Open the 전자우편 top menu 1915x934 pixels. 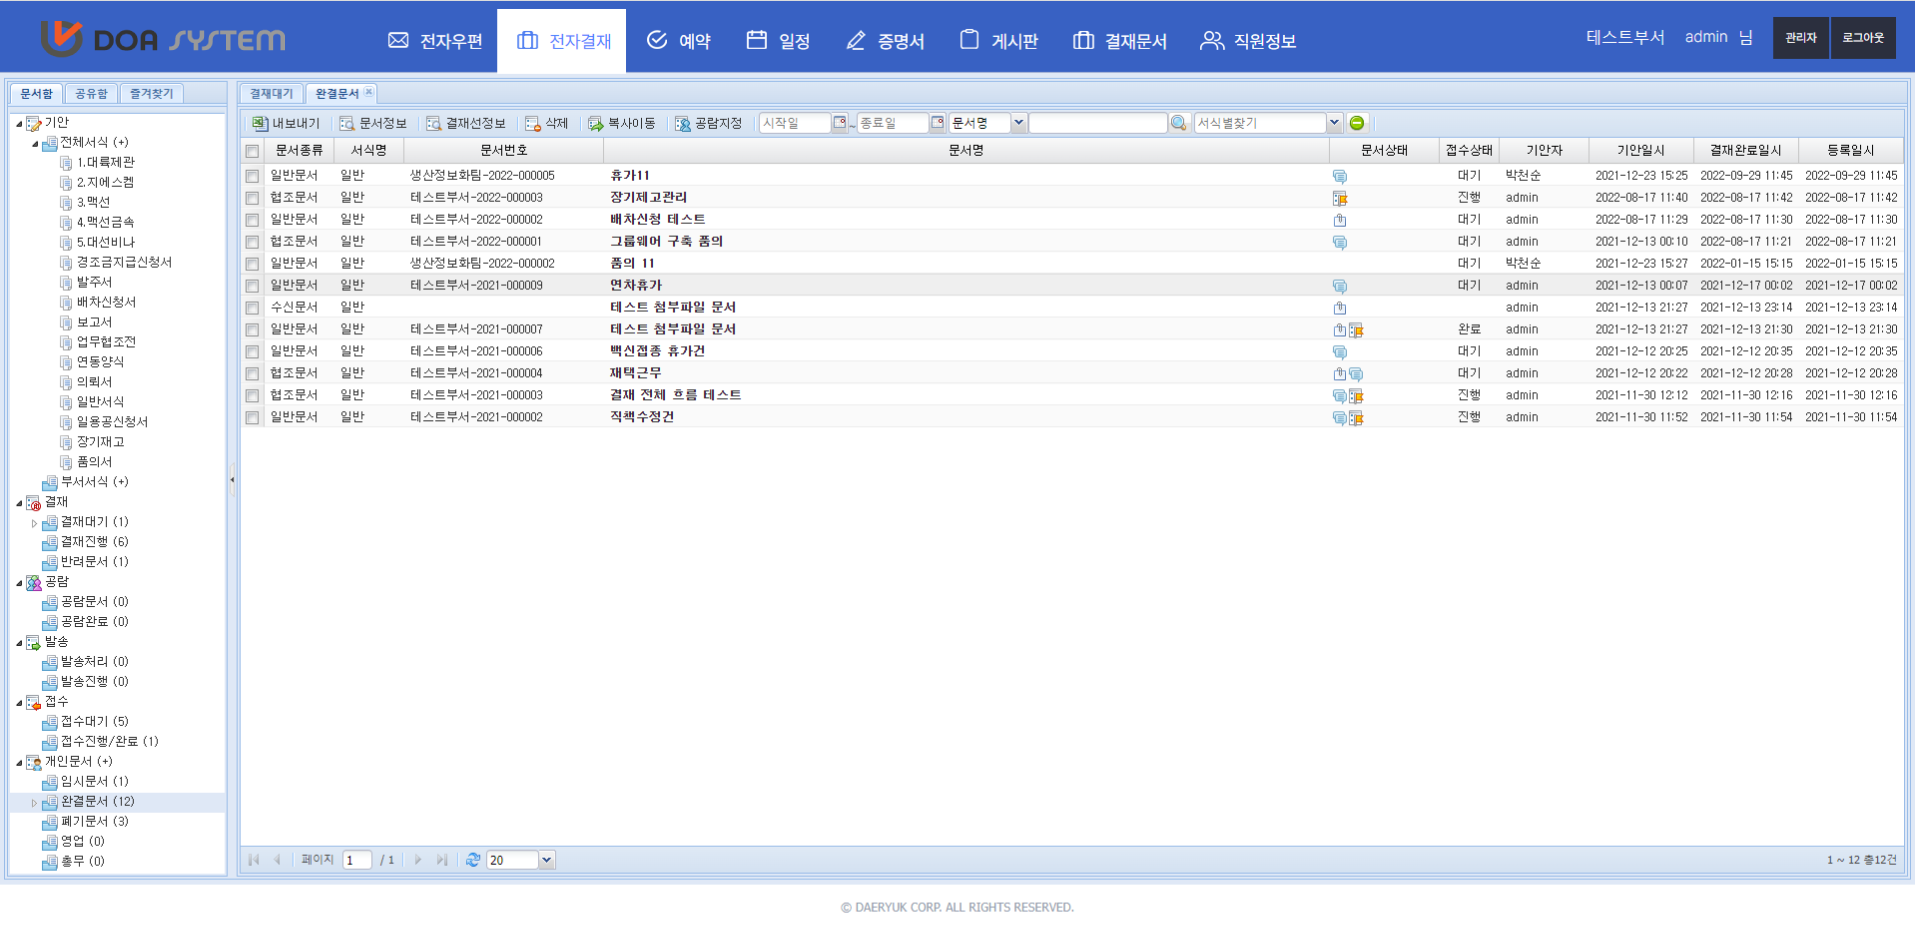[435, 41]
